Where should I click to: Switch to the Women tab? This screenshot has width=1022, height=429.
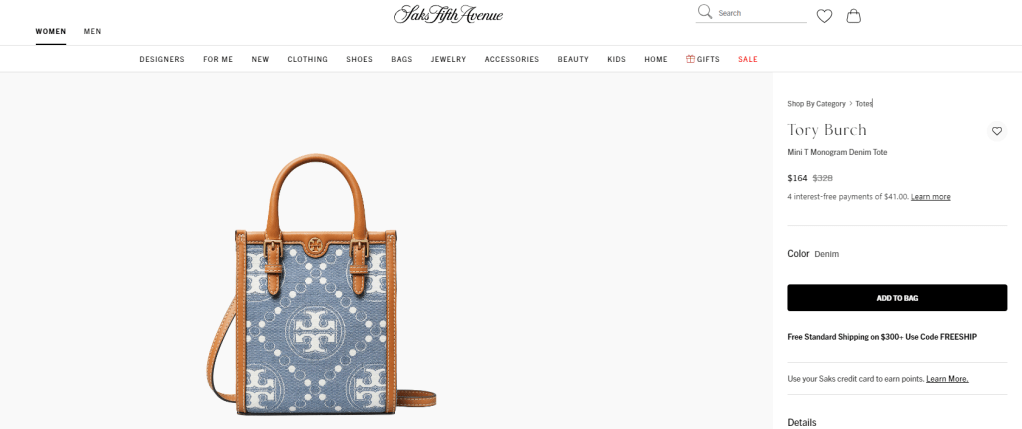click(x=51, y=31)
